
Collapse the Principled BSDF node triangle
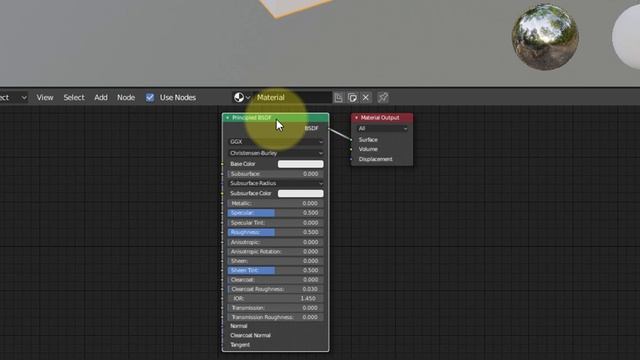point(228,118)
